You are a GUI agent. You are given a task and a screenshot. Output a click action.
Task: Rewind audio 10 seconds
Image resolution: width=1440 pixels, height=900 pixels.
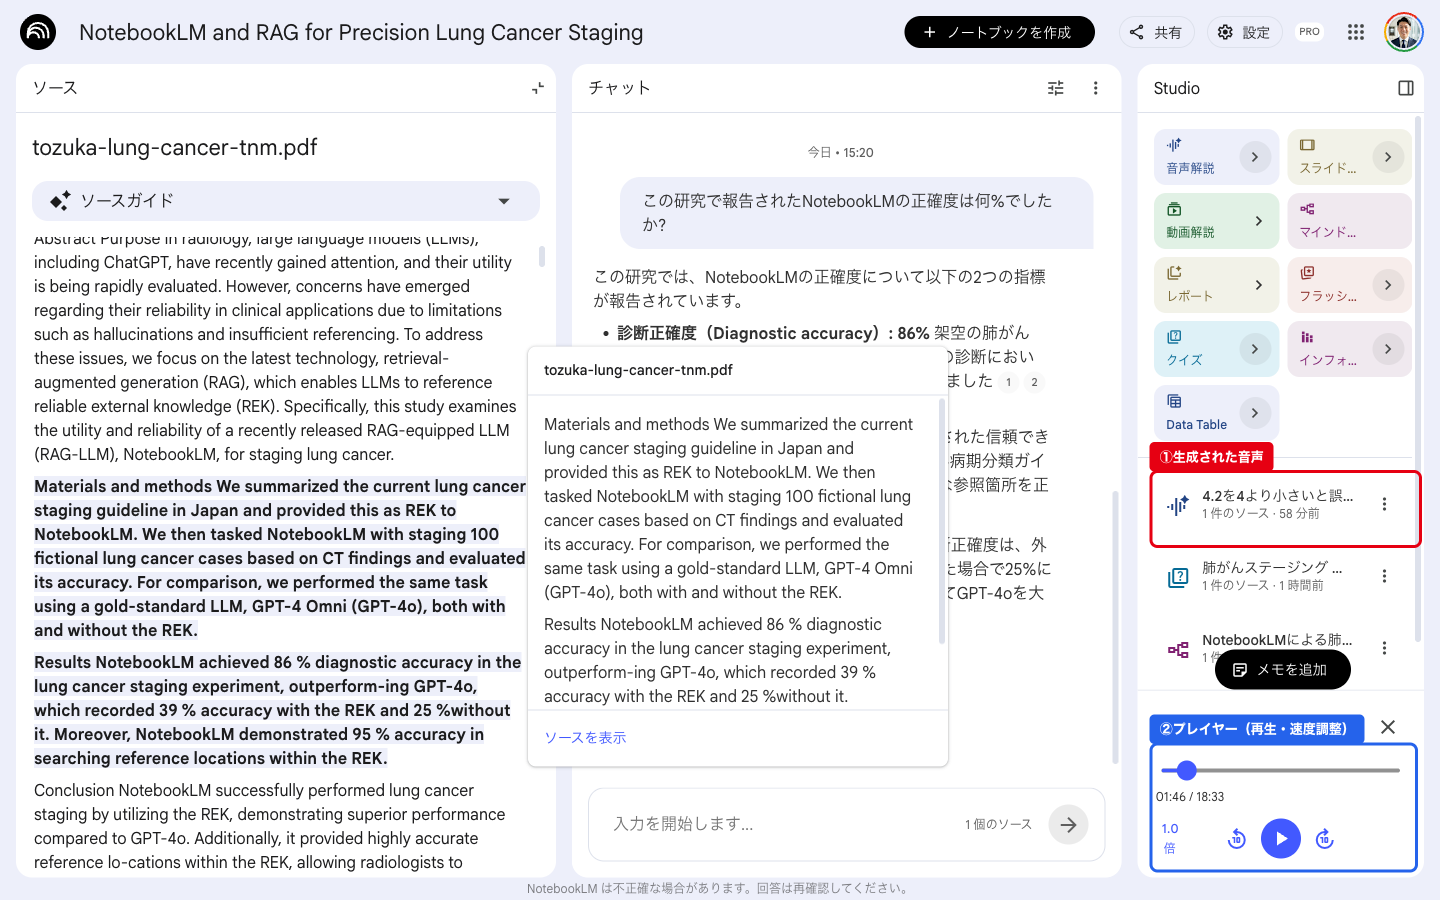1237,839
